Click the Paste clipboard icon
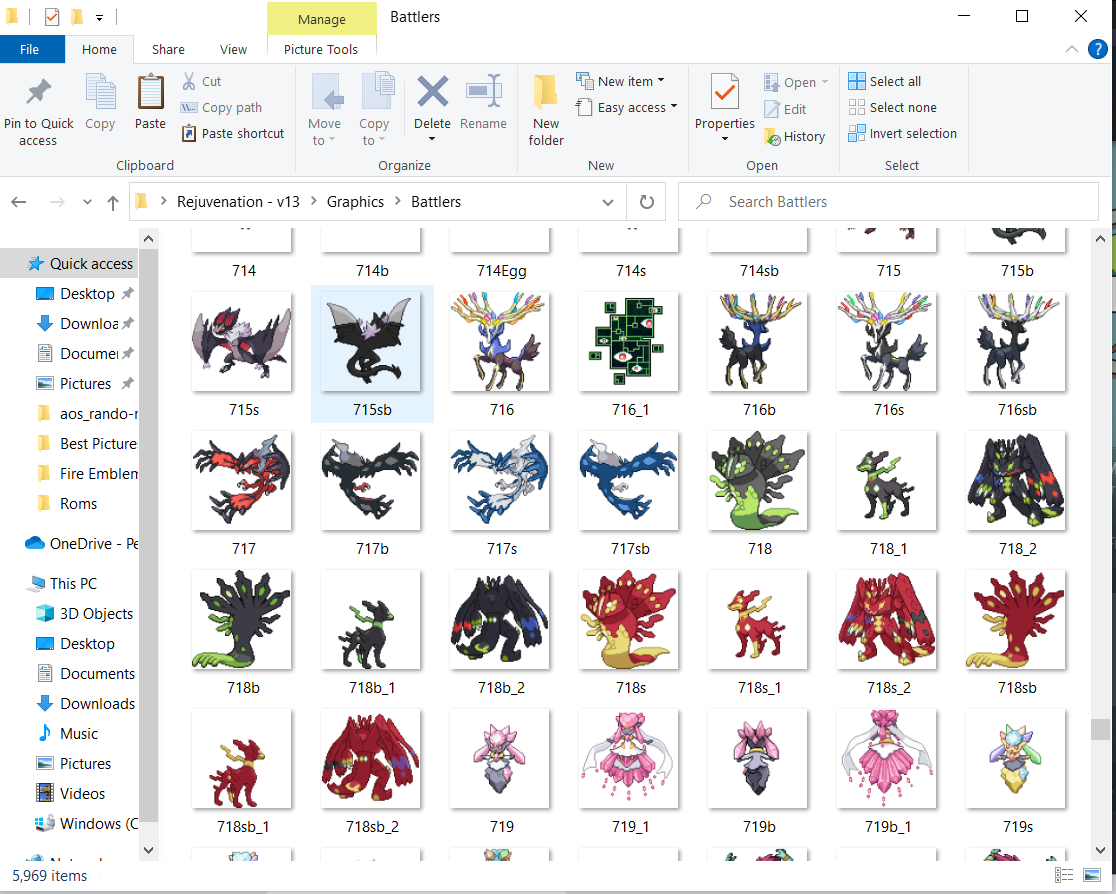Screen dimensions: 1116x894 coord(150,92)
